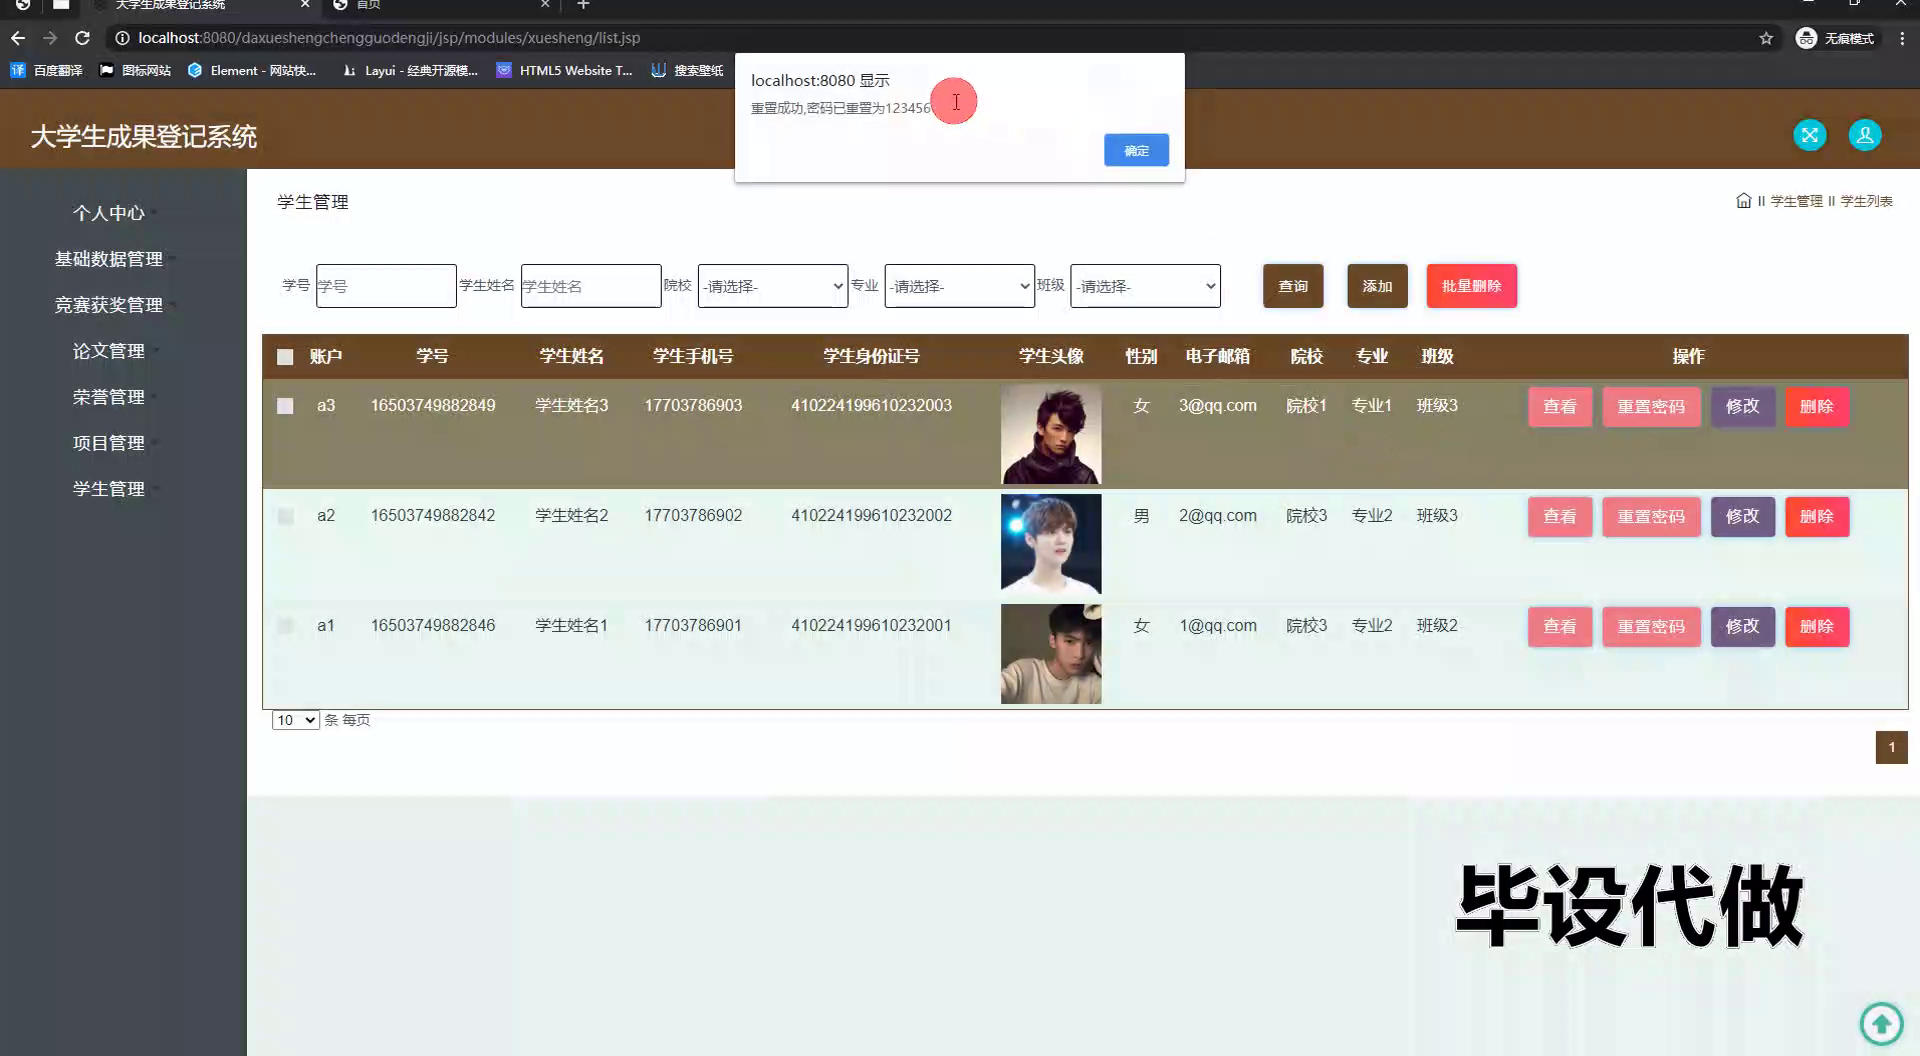Click 查看 for student a2
1920x1056 pixels.
1559,517
